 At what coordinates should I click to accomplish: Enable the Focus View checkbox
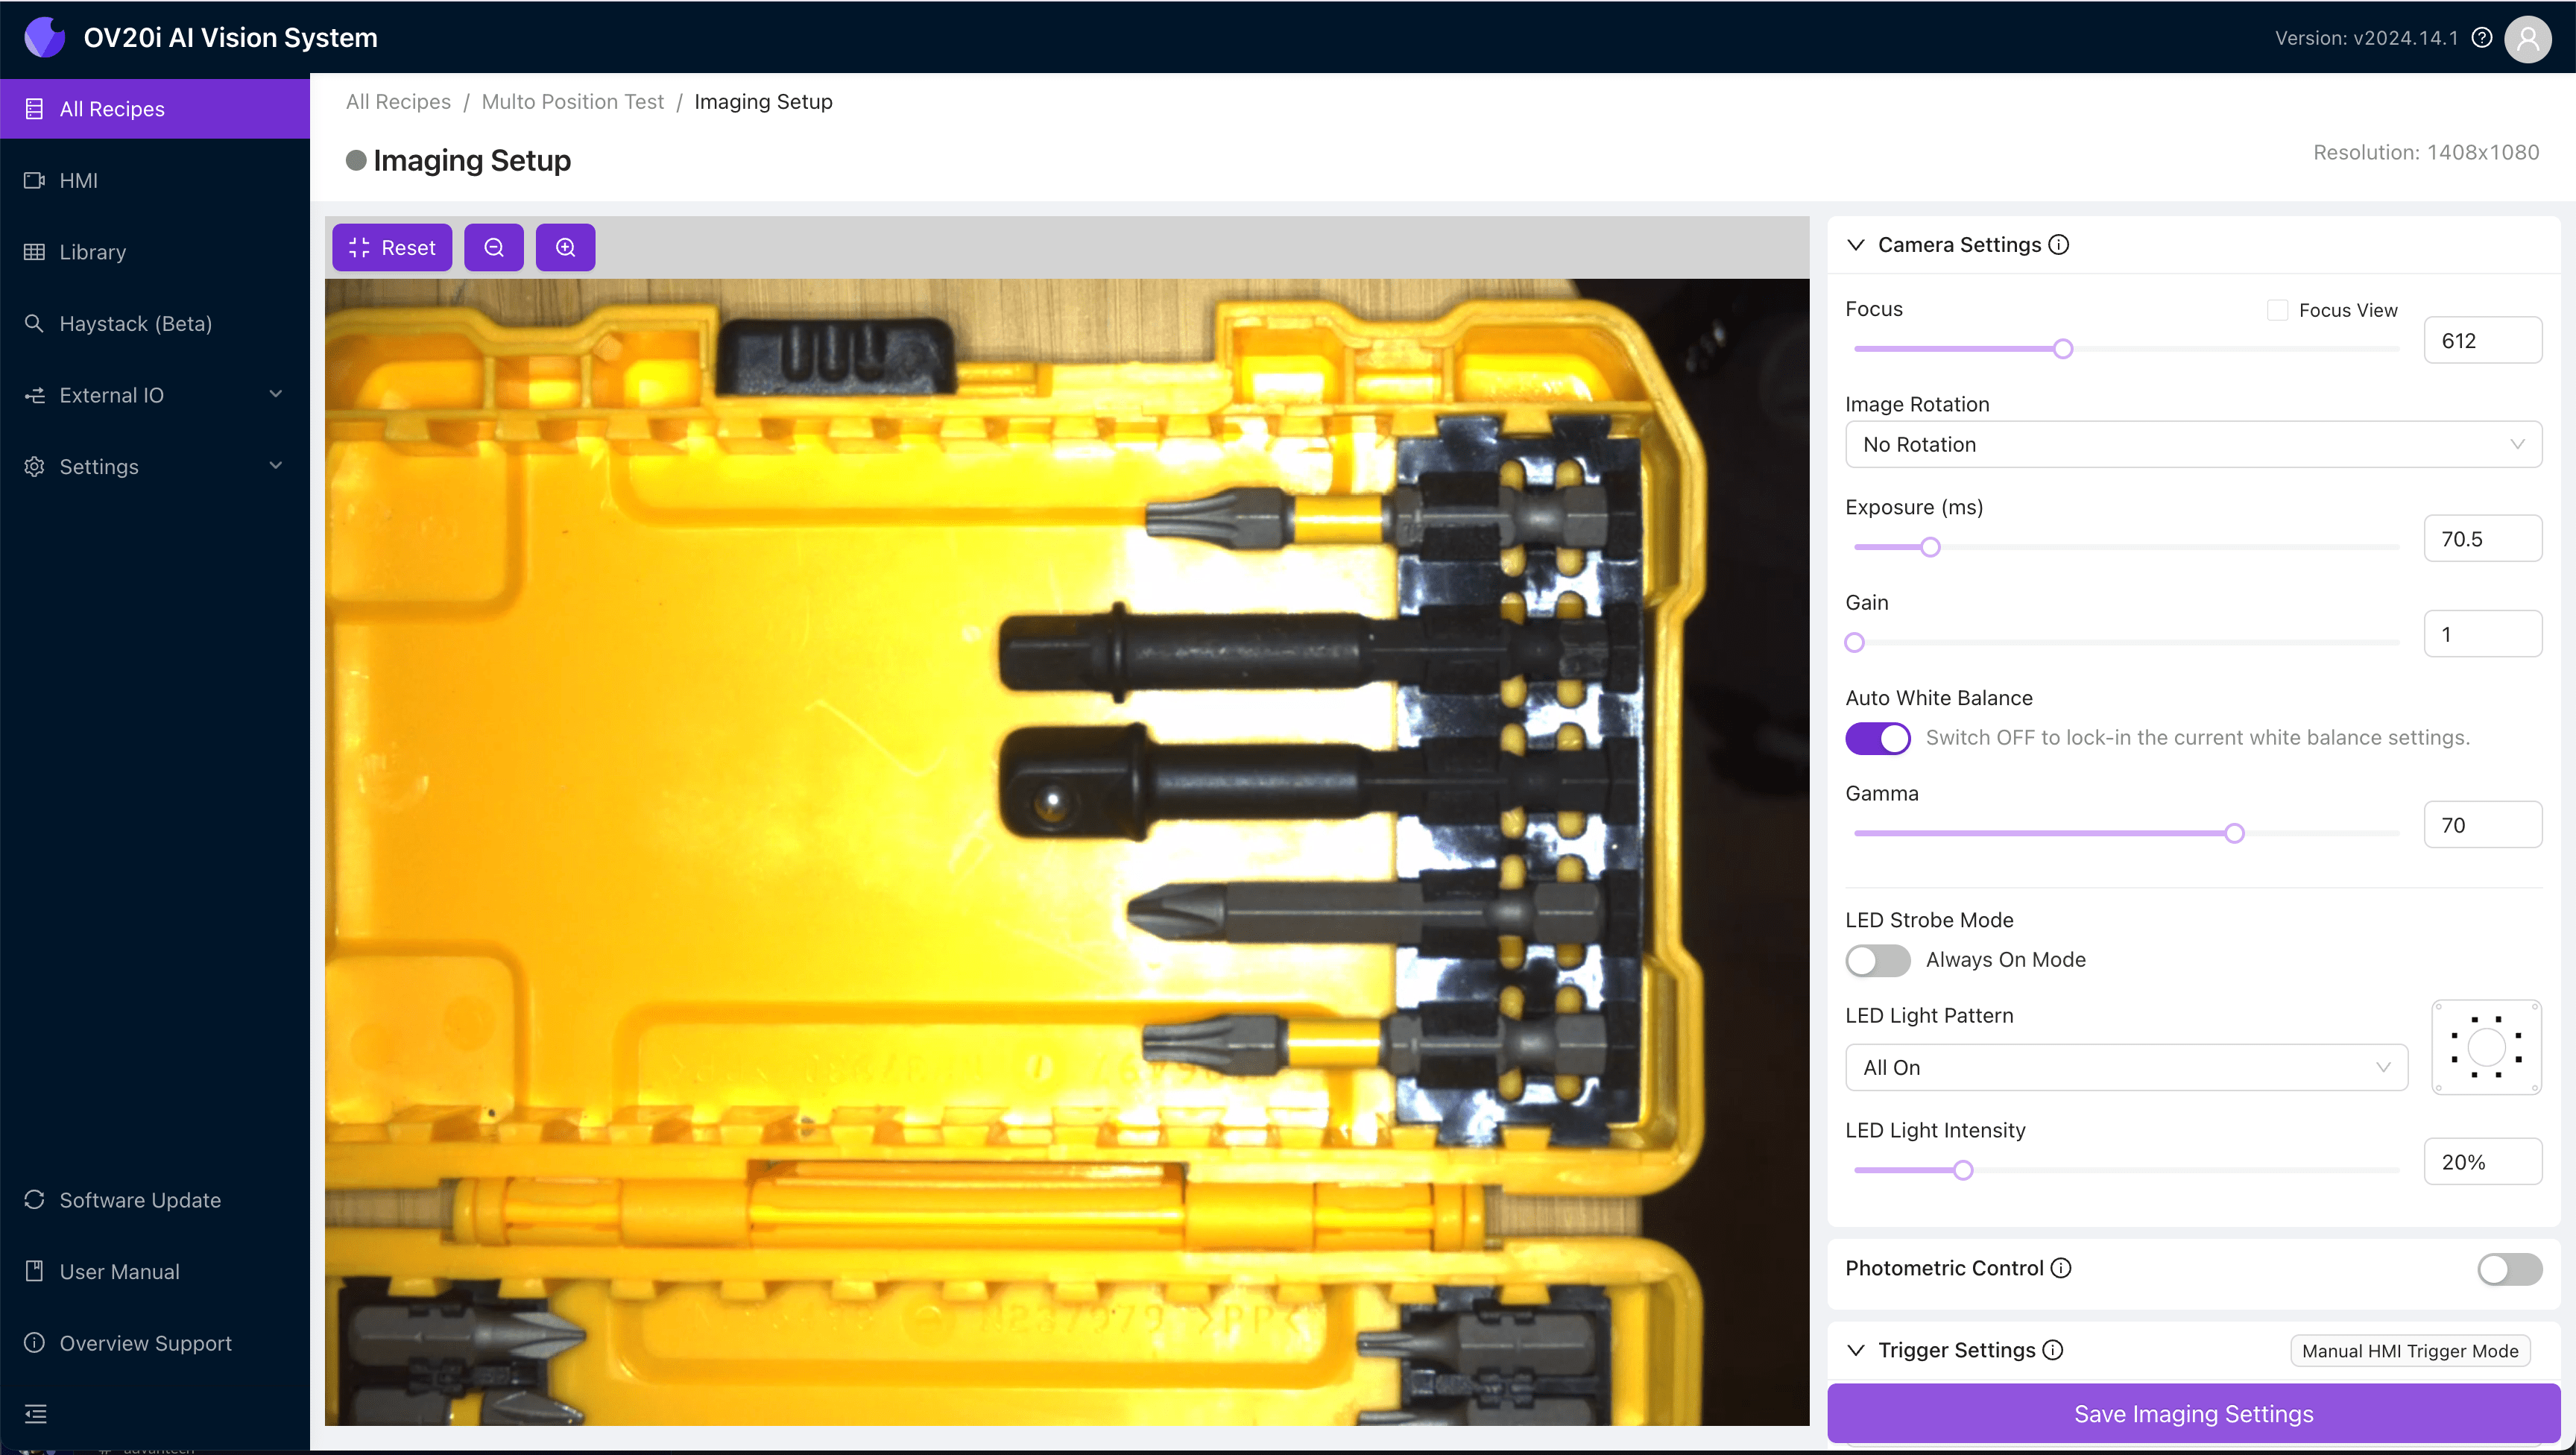[x=2277, y=310]
